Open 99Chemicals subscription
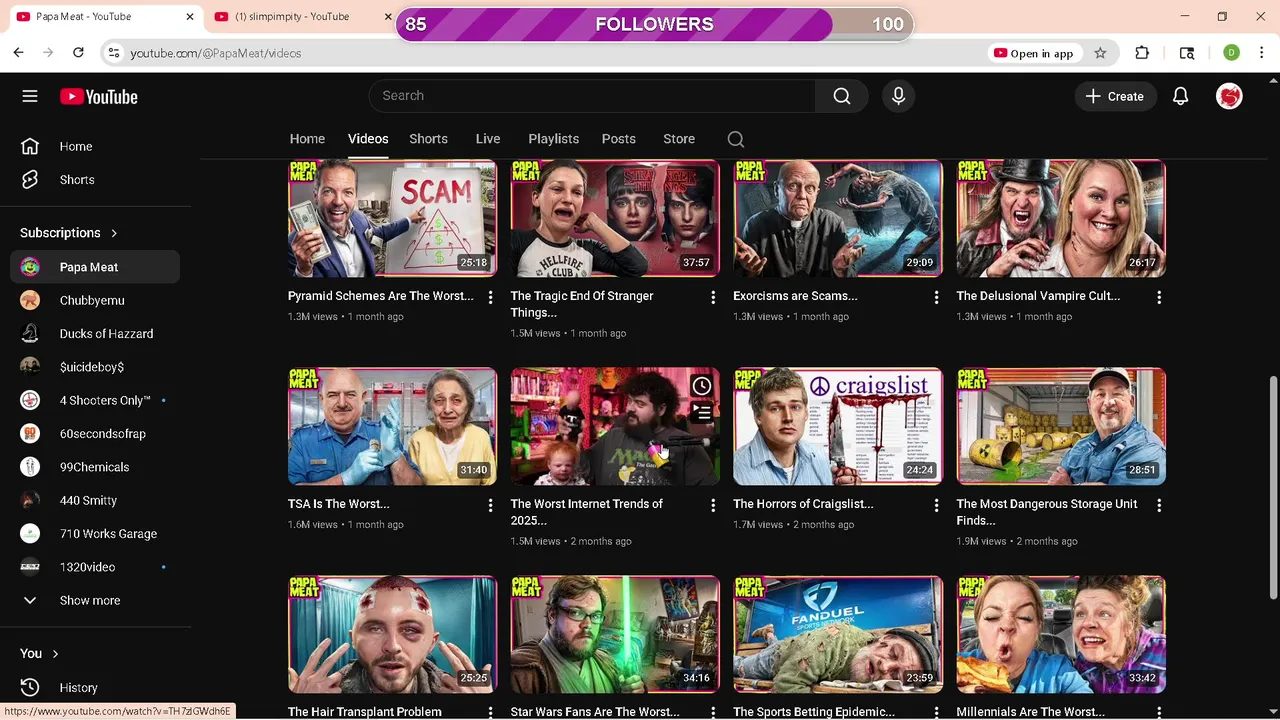This screenshot has height=720, width=1280. click(95, 467)
